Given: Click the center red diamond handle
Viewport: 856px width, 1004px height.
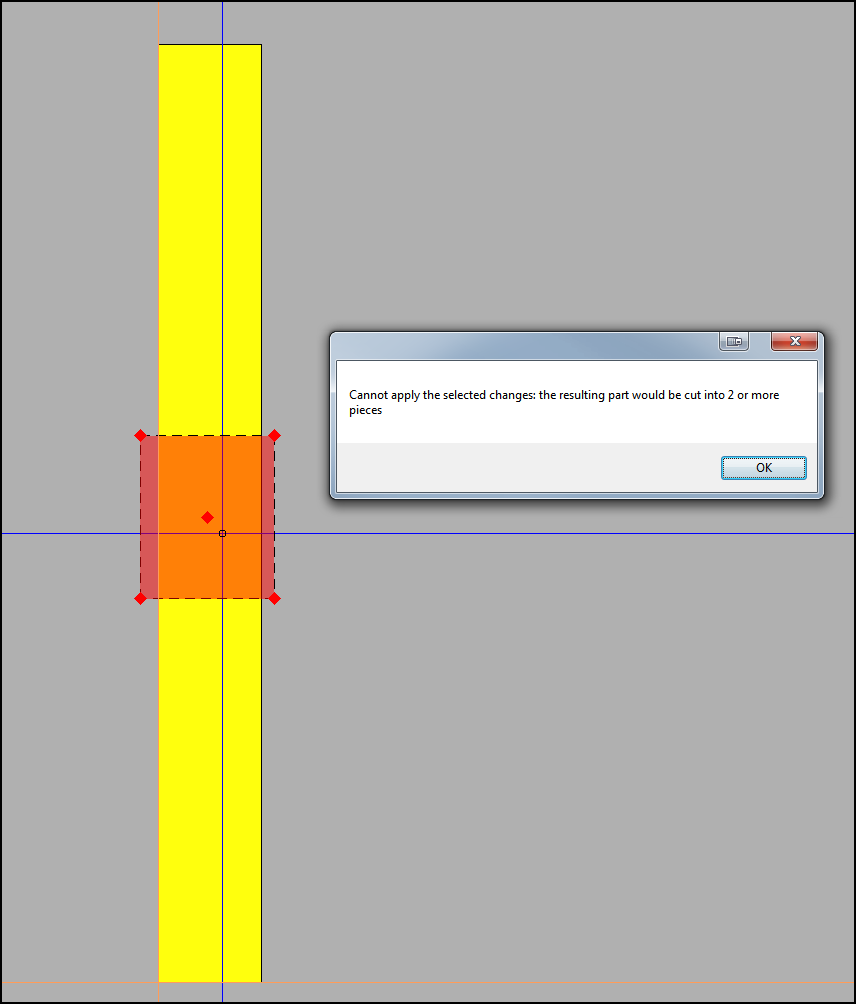Looking at the screenshot, I should tap(207, 517).
